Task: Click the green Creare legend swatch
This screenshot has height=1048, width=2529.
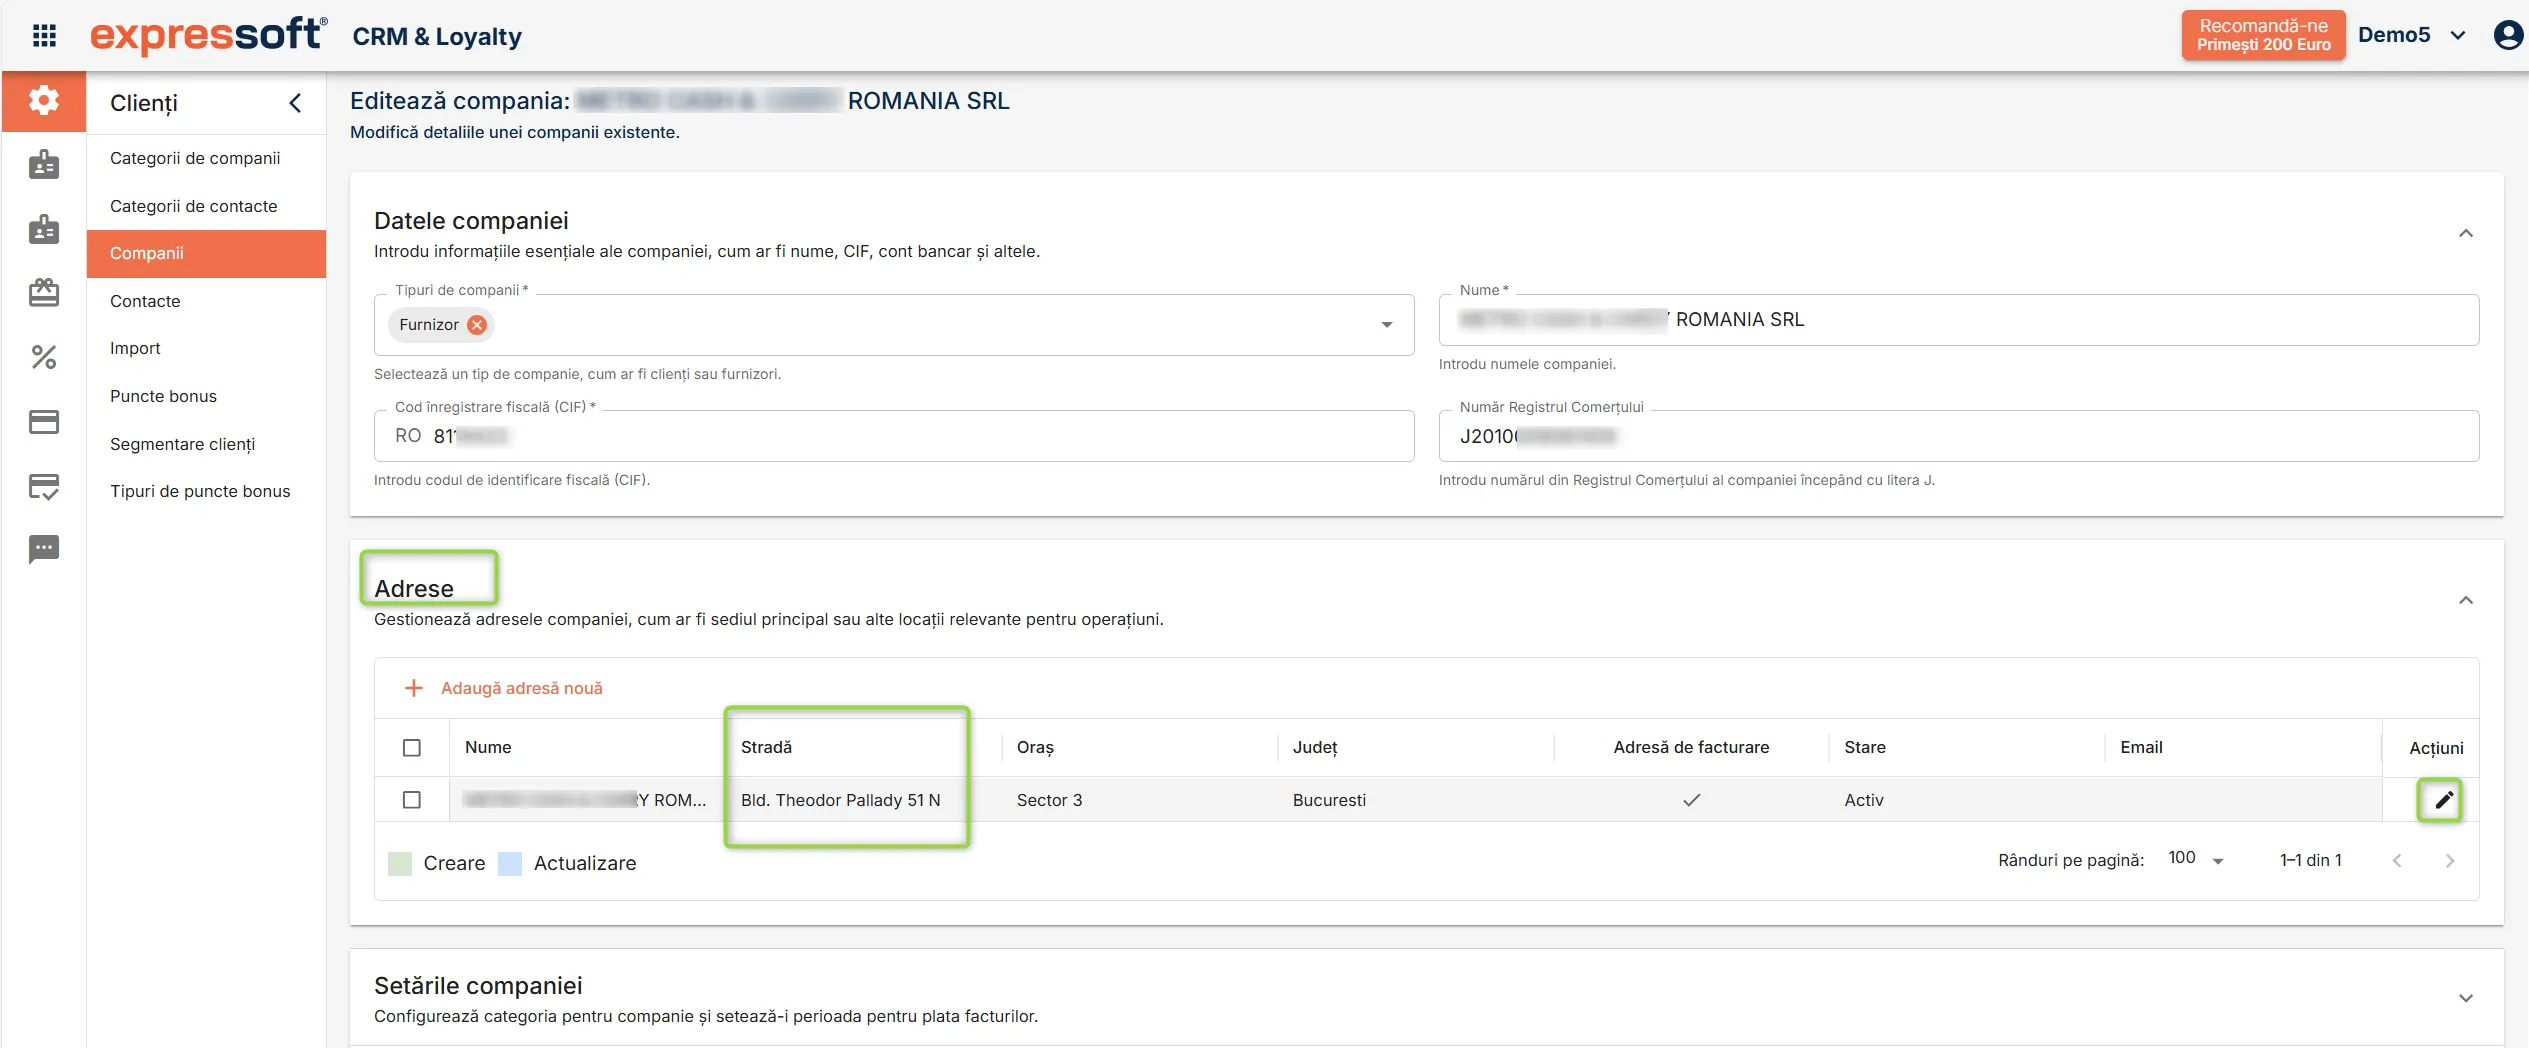Action: pyautogui.click(x=400, y=863)
